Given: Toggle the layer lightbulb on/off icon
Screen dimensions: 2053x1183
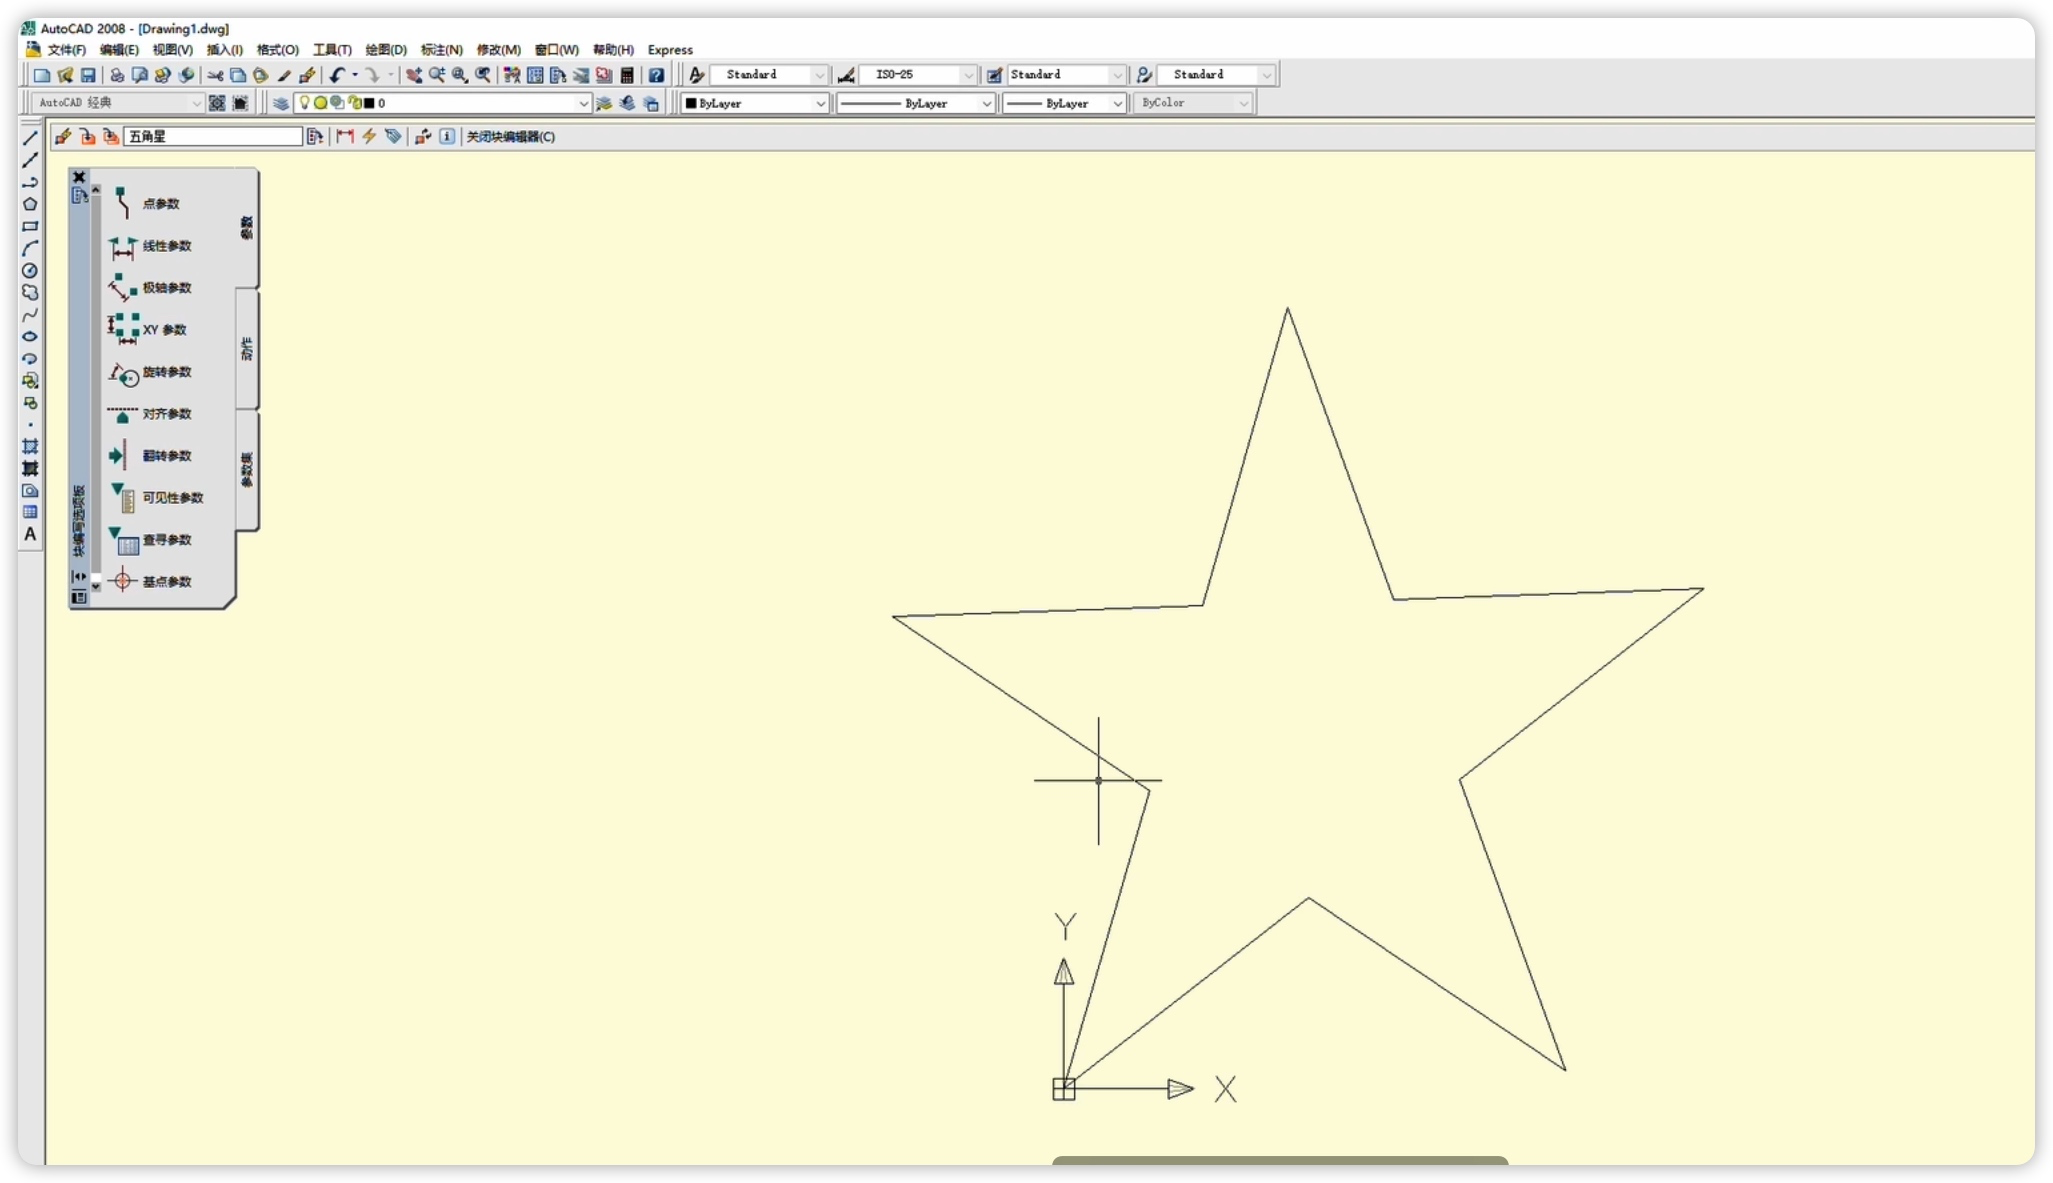Looking at the screenshot, I should click(305, 103).
